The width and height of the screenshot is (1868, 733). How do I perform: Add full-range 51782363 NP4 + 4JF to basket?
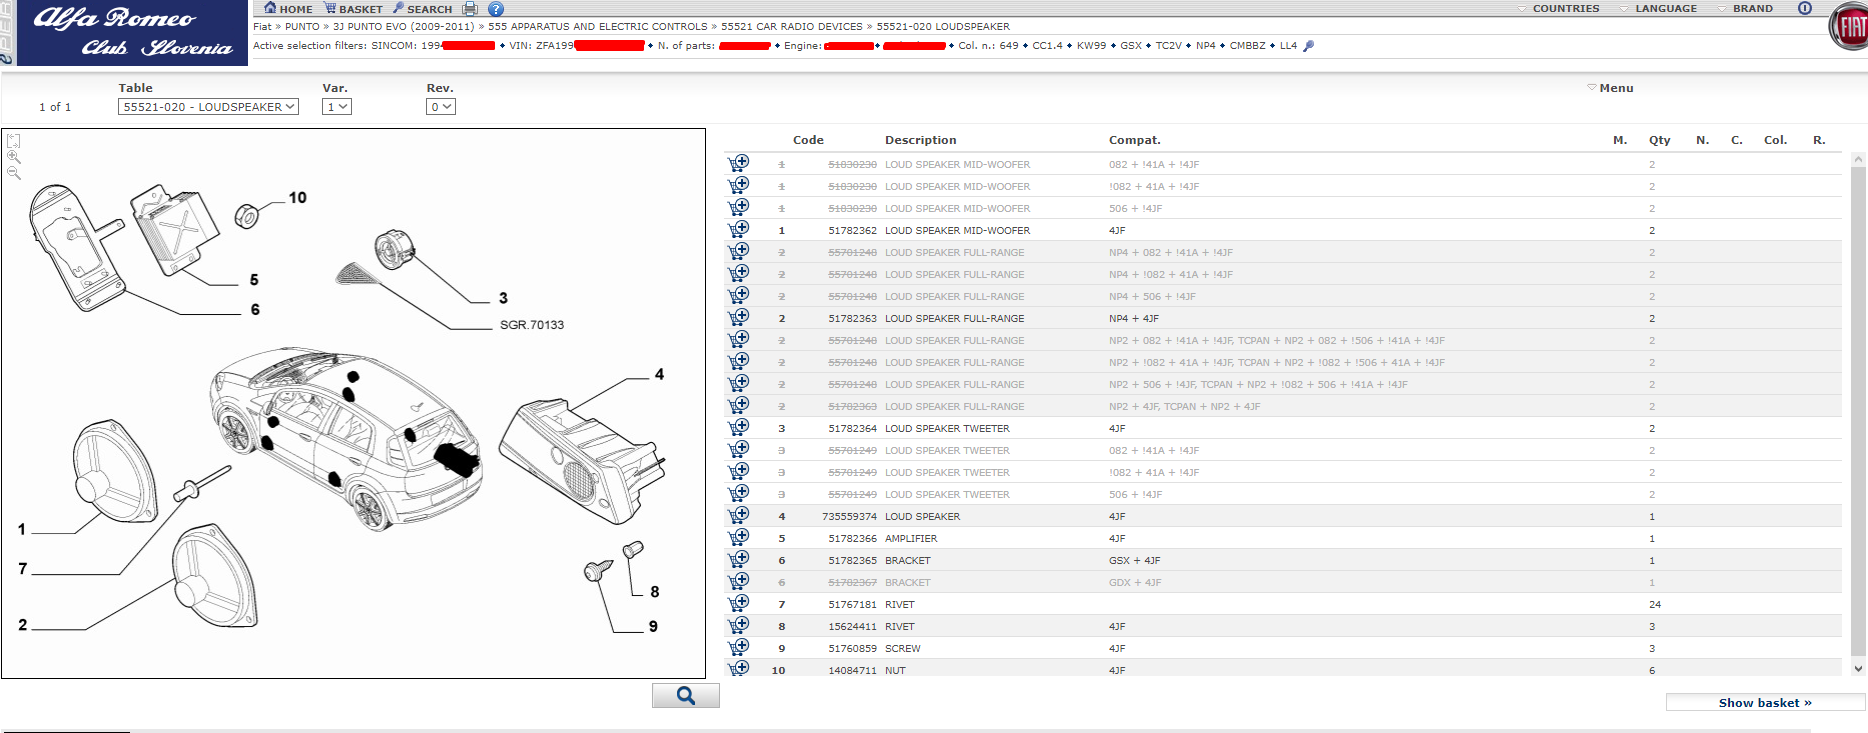coord(739,317)
